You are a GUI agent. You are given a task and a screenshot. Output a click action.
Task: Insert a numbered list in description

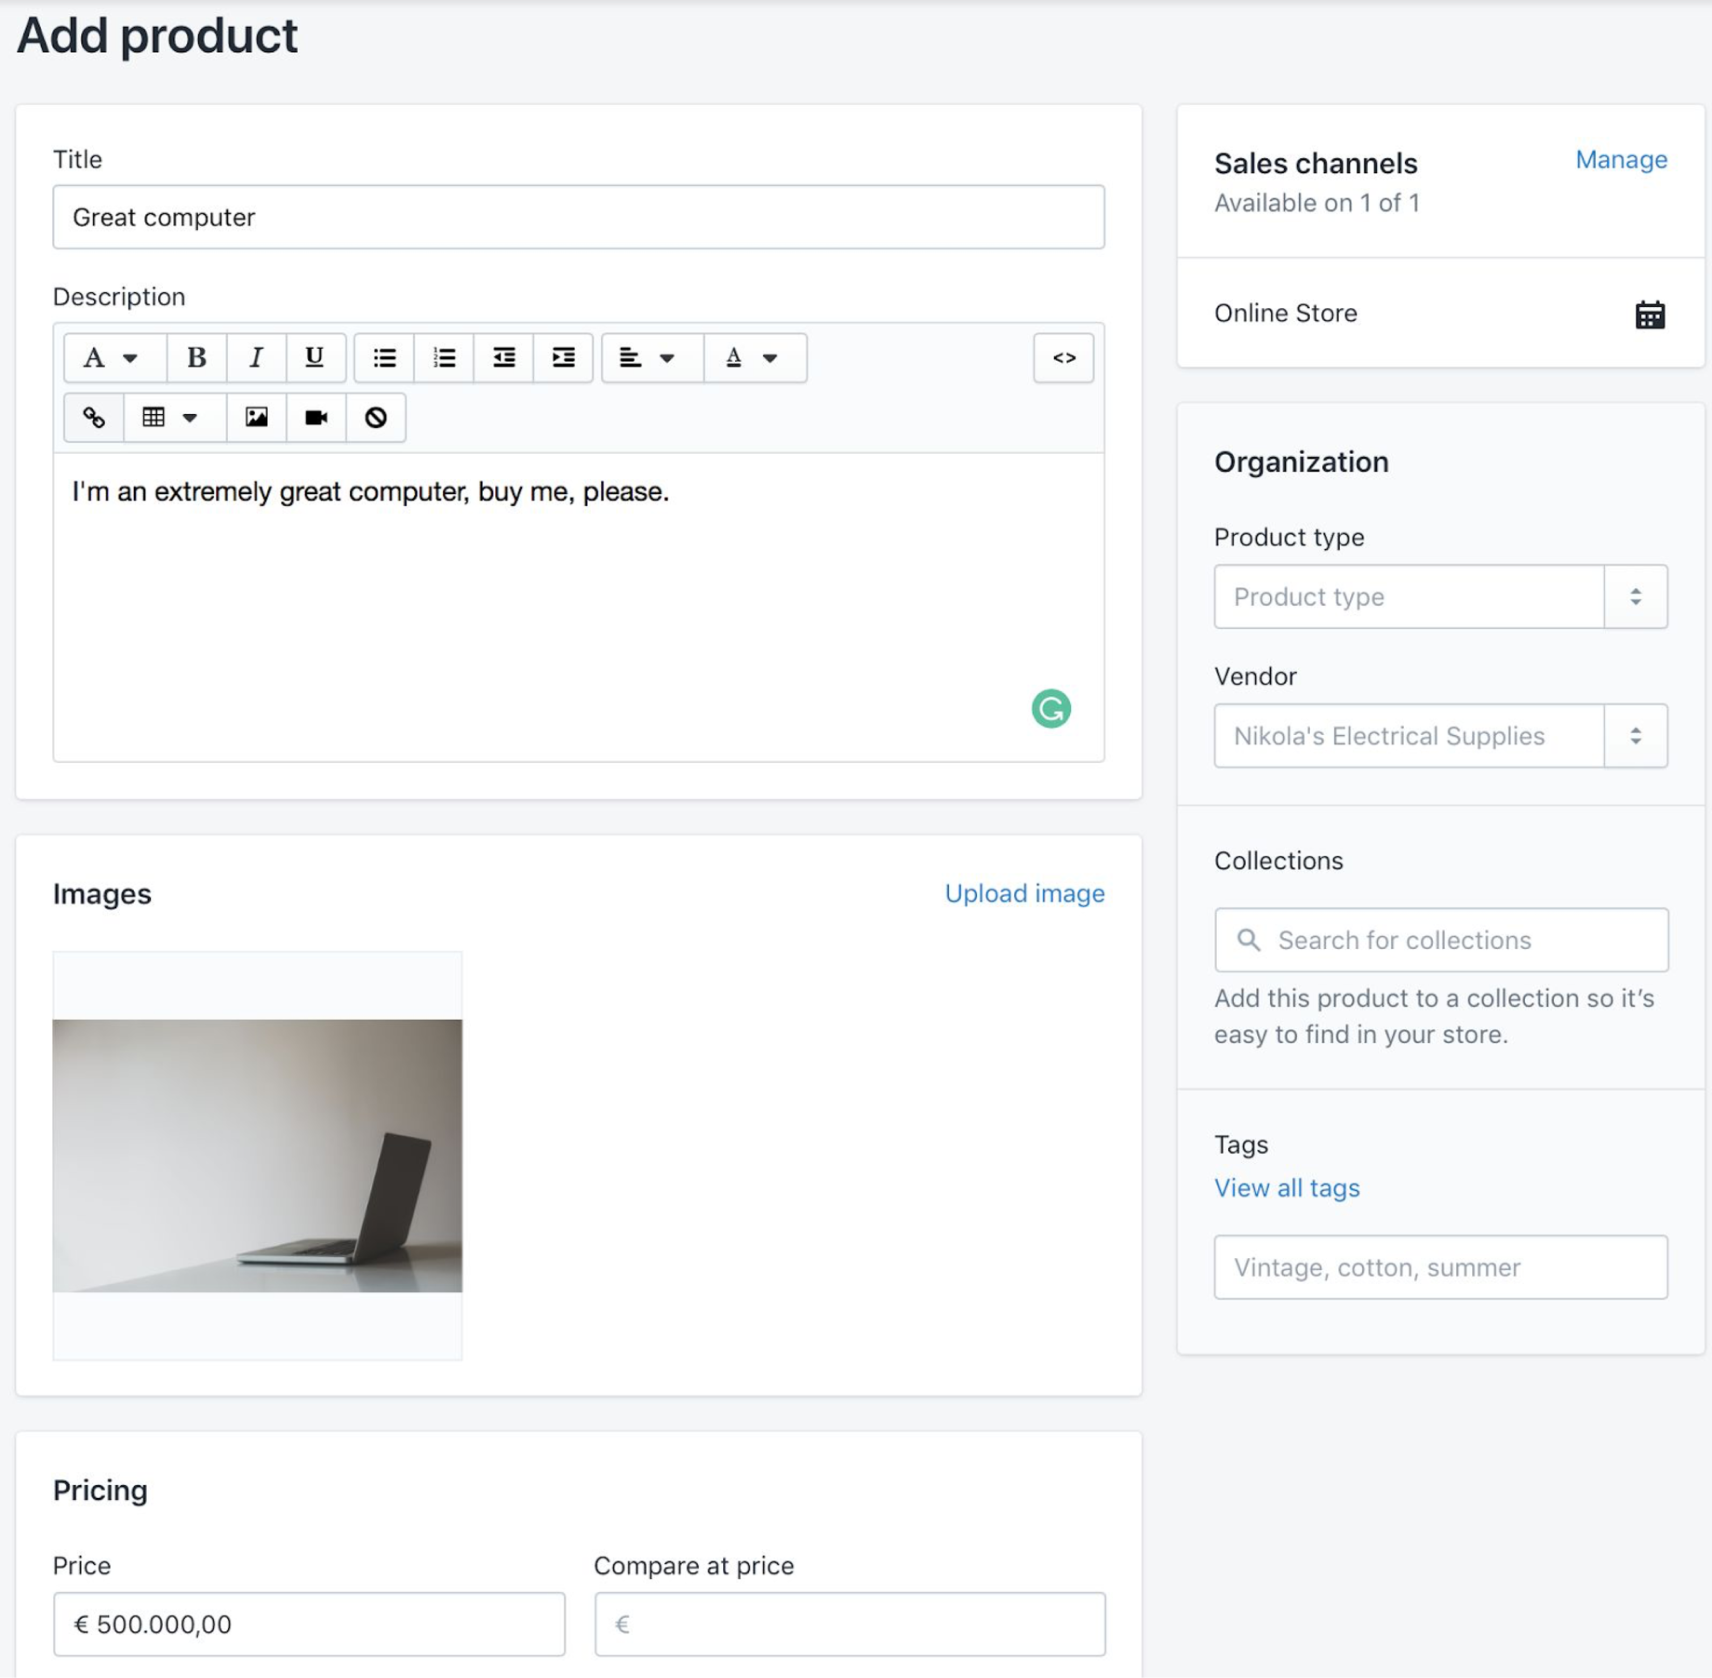(x=443, y=358)
